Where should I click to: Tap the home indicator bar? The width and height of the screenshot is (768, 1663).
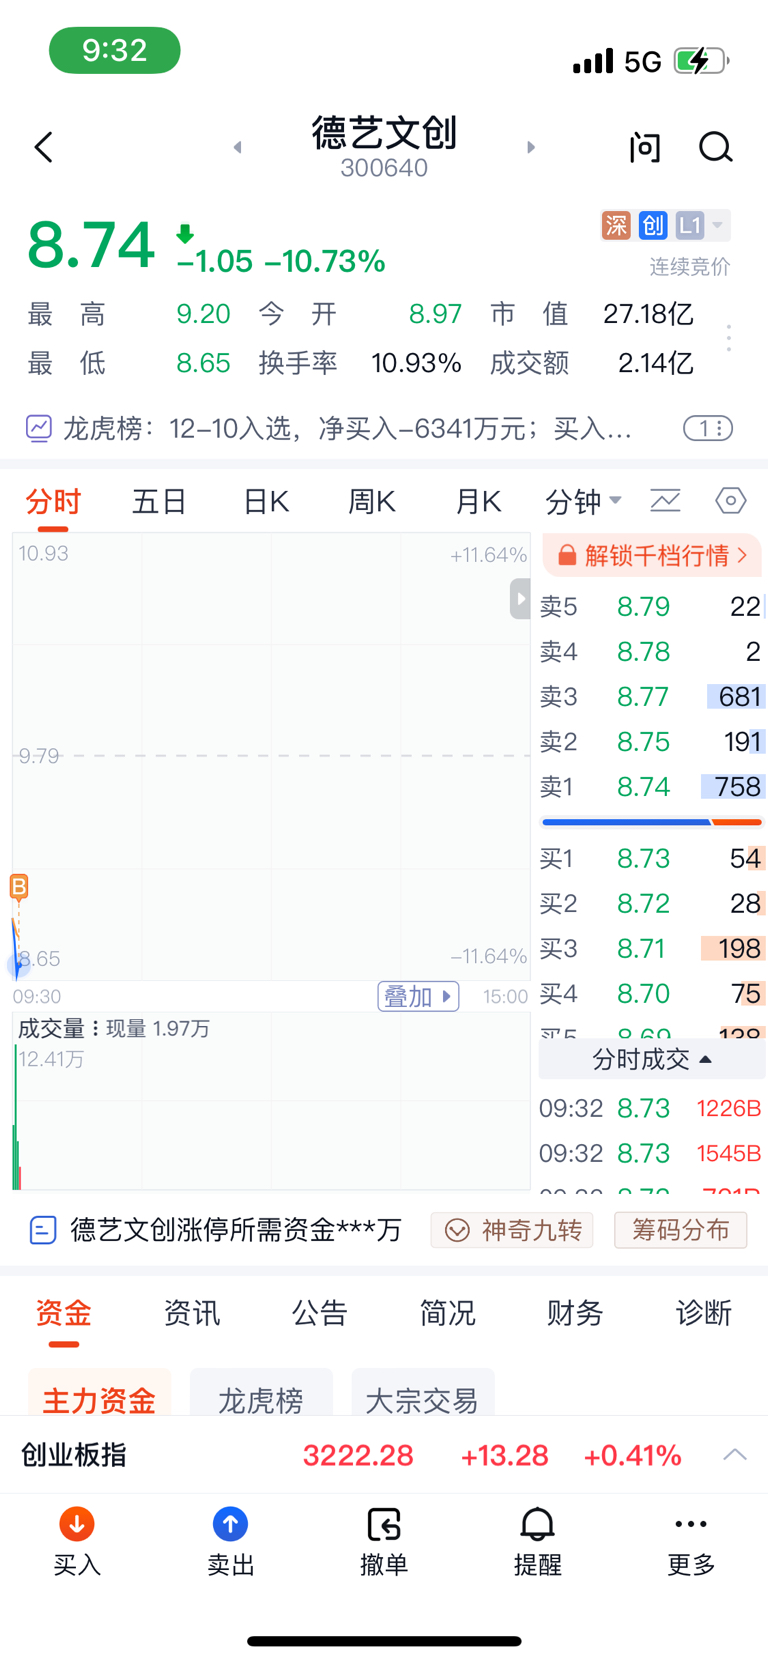tap(384, 1641)
